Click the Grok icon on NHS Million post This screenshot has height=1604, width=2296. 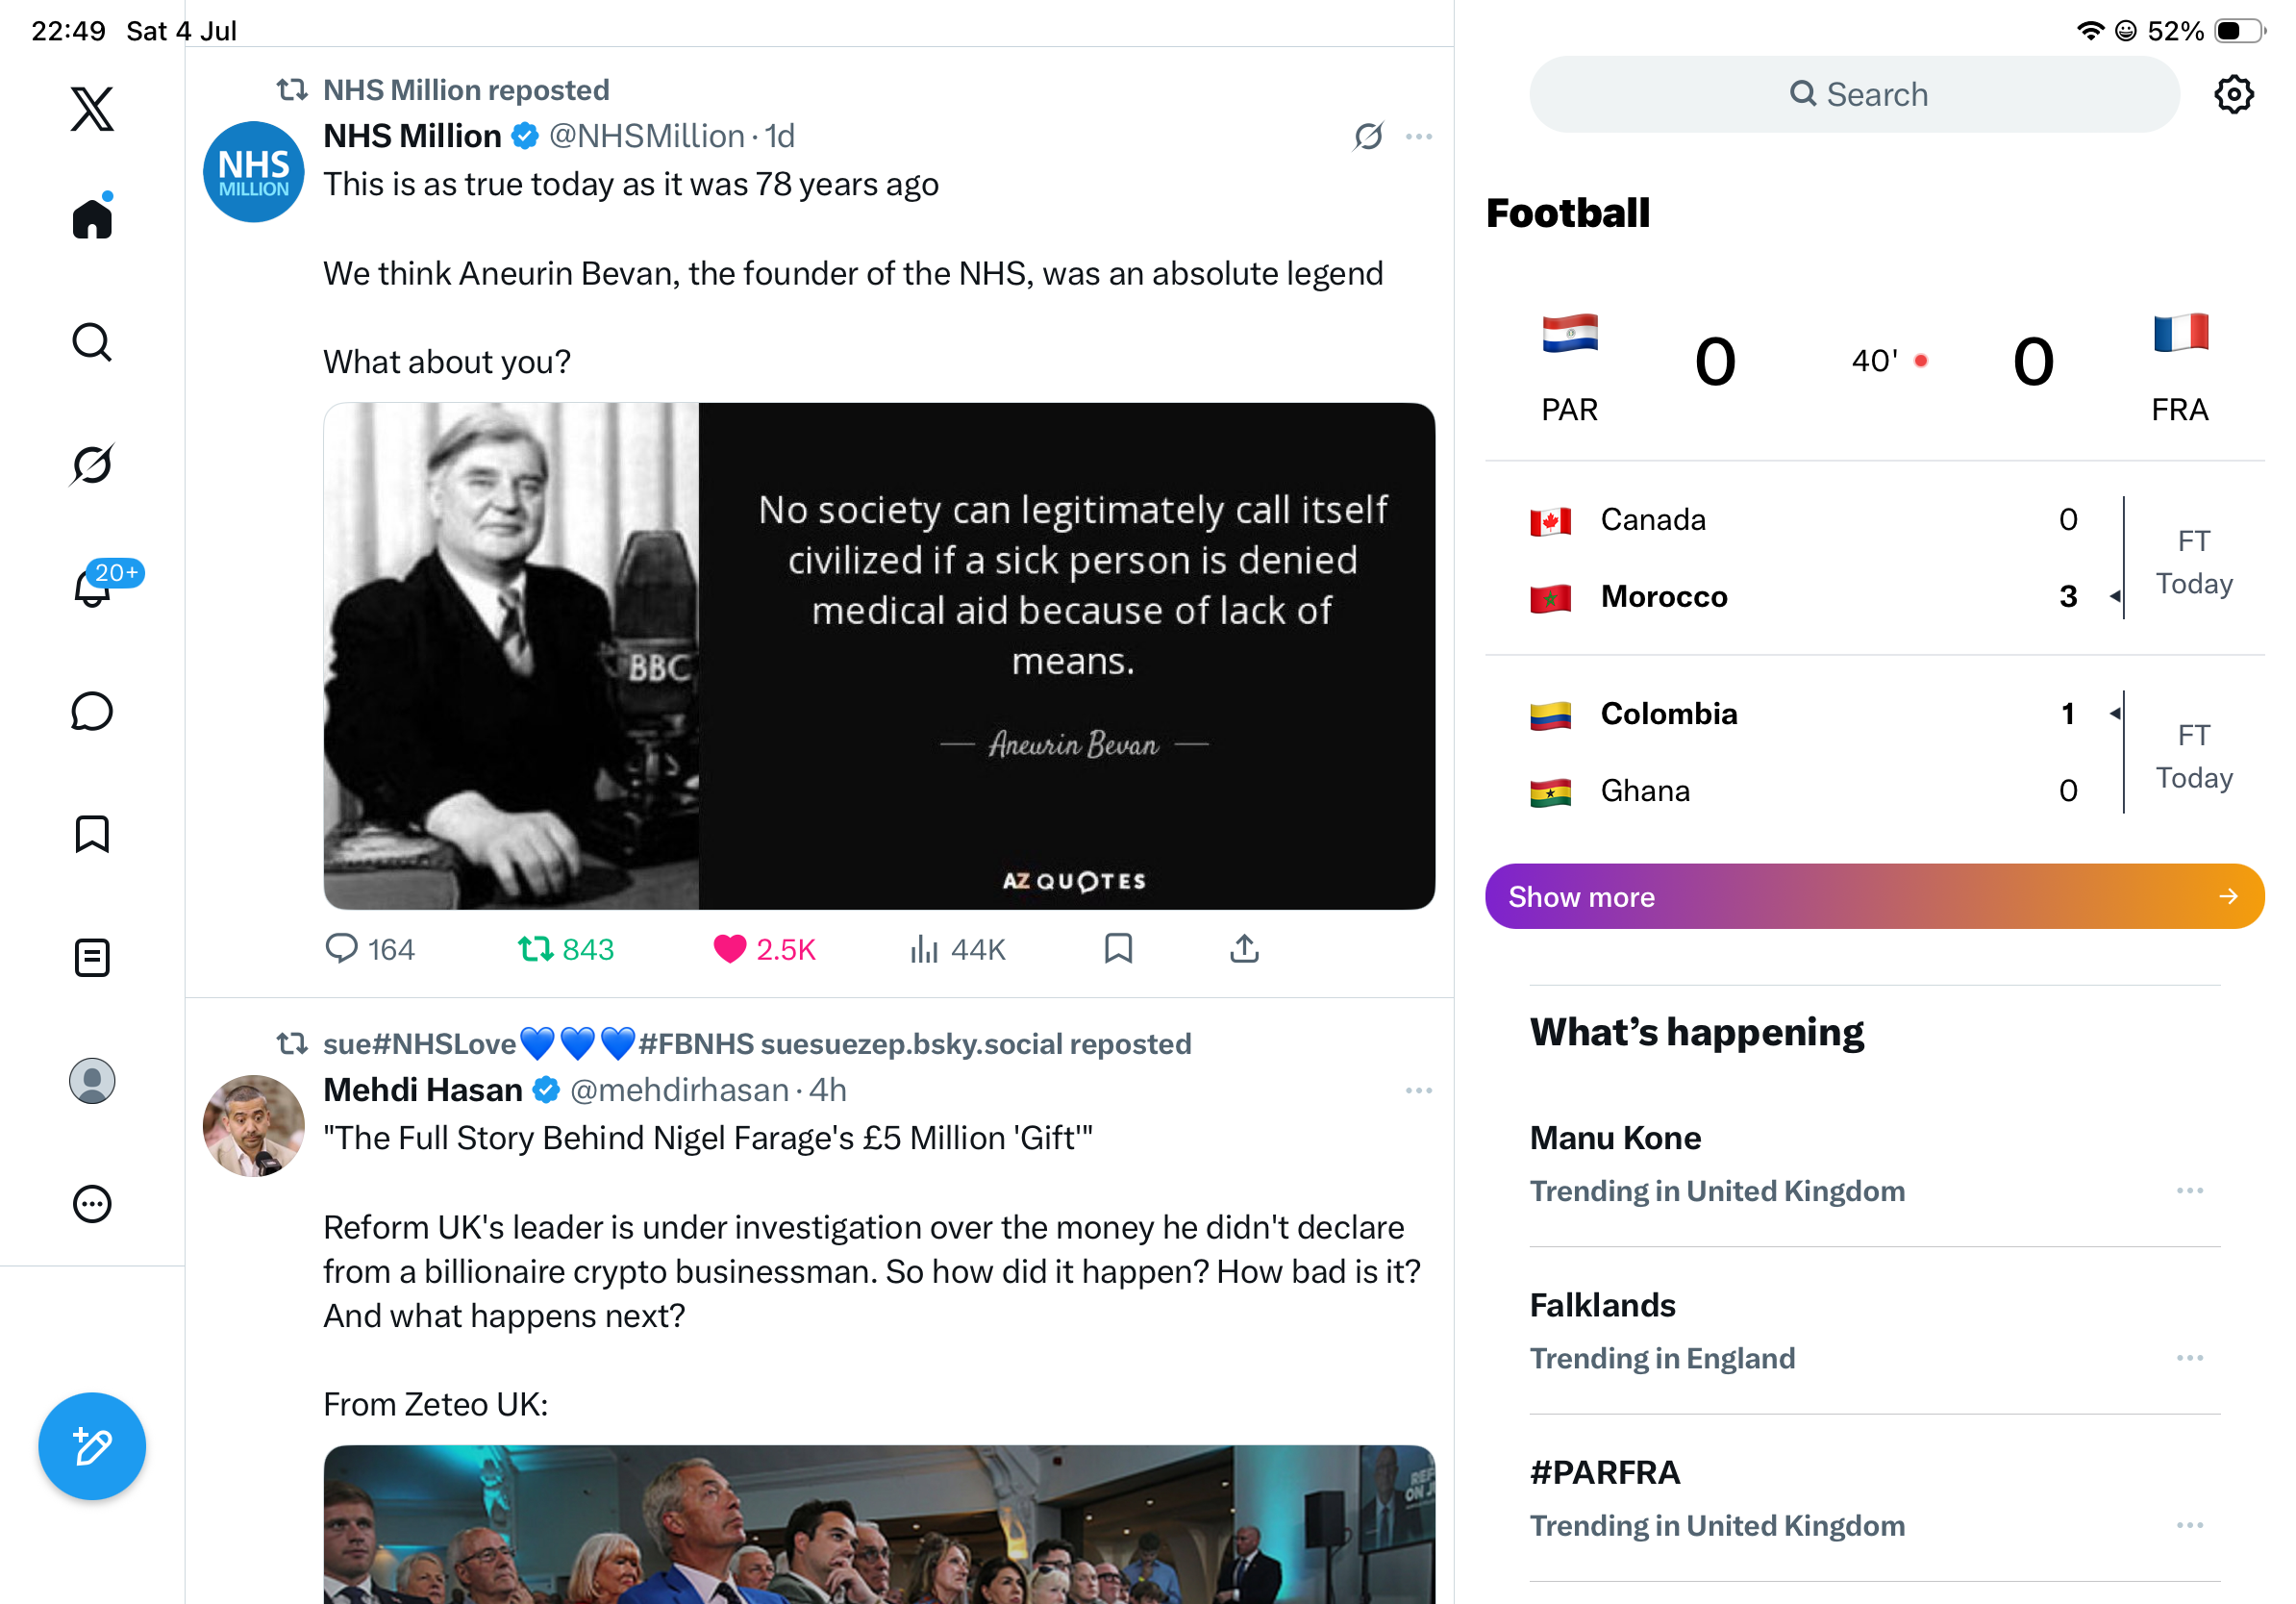(1368, 136)
